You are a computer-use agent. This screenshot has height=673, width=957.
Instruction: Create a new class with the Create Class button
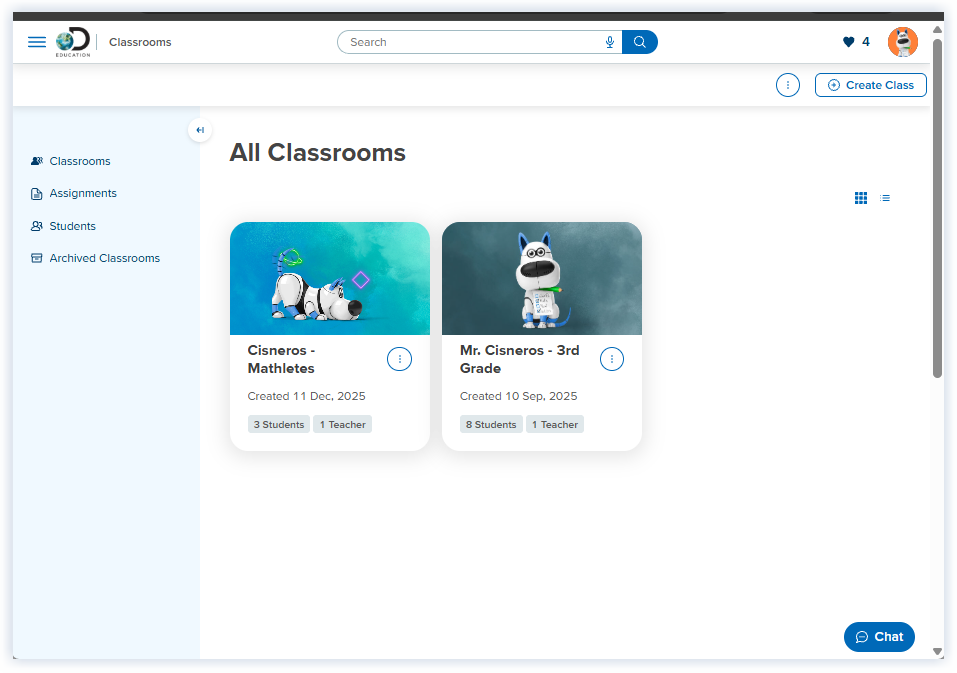(x=870, y=85)
